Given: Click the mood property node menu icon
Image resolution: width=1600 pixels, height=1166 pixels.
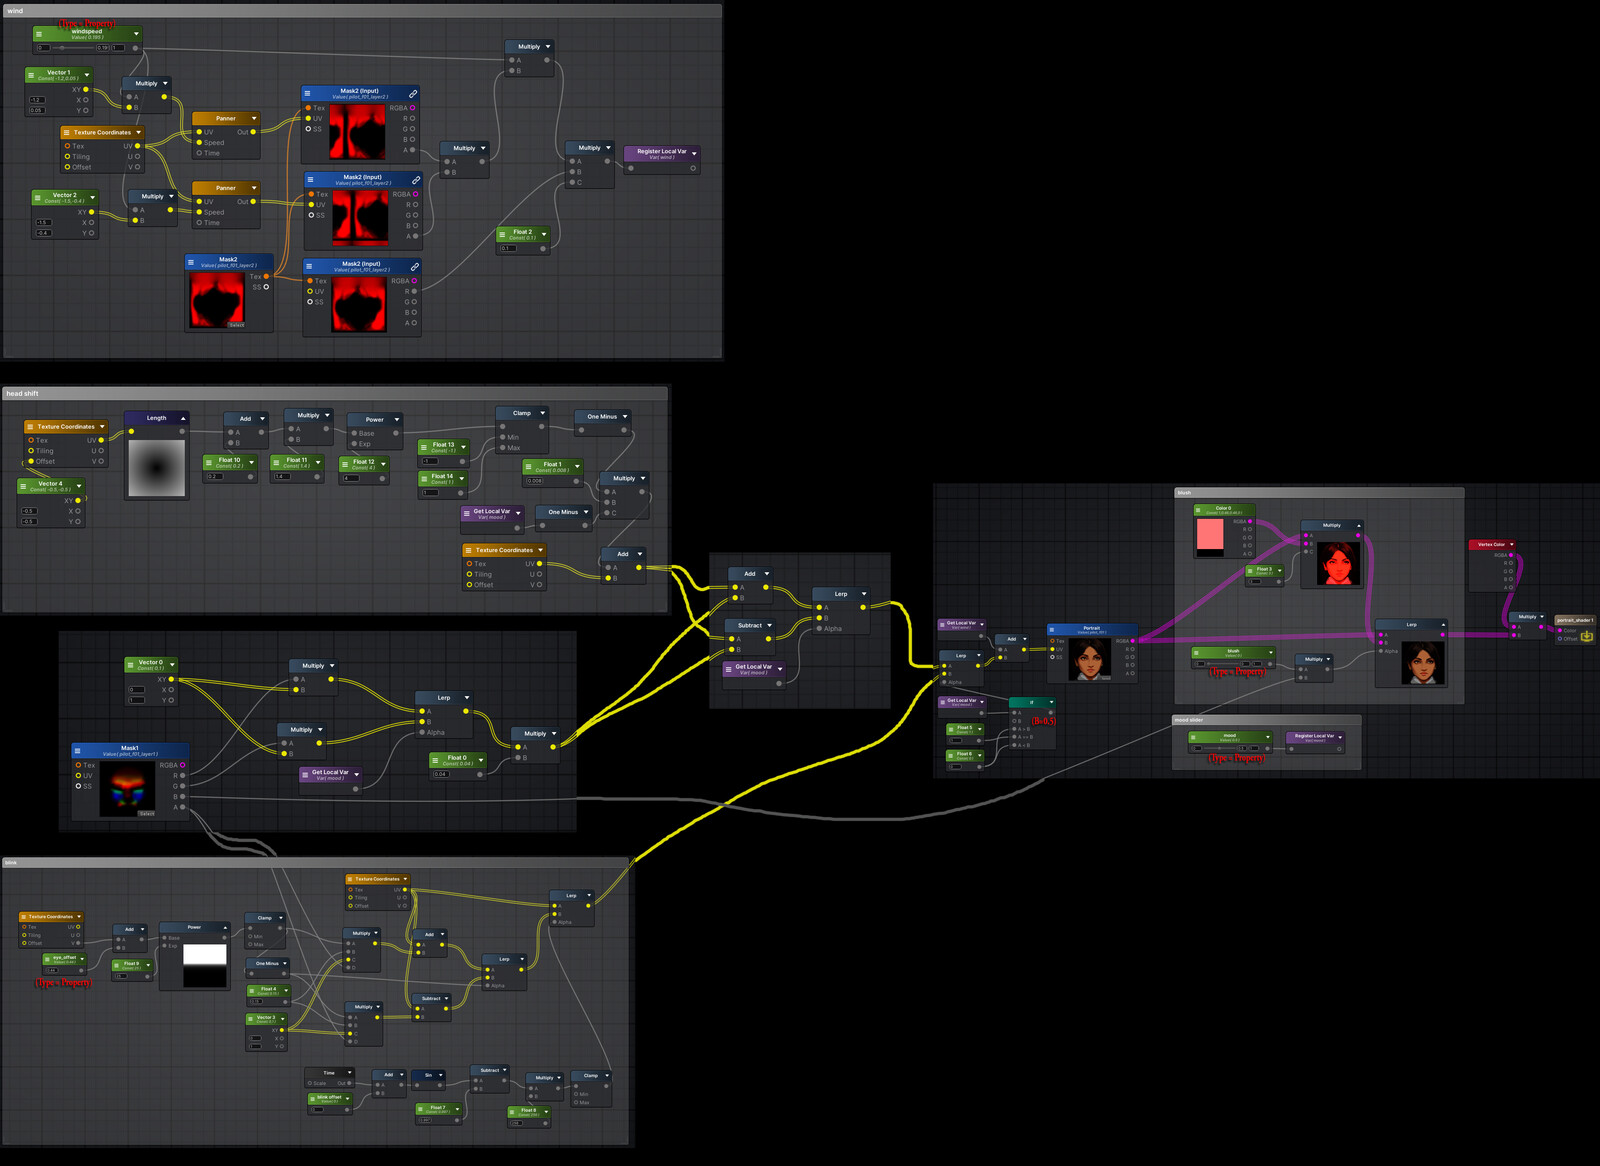Looking at the screenshot, I should pyautogui.click(x=1194, y=737).
